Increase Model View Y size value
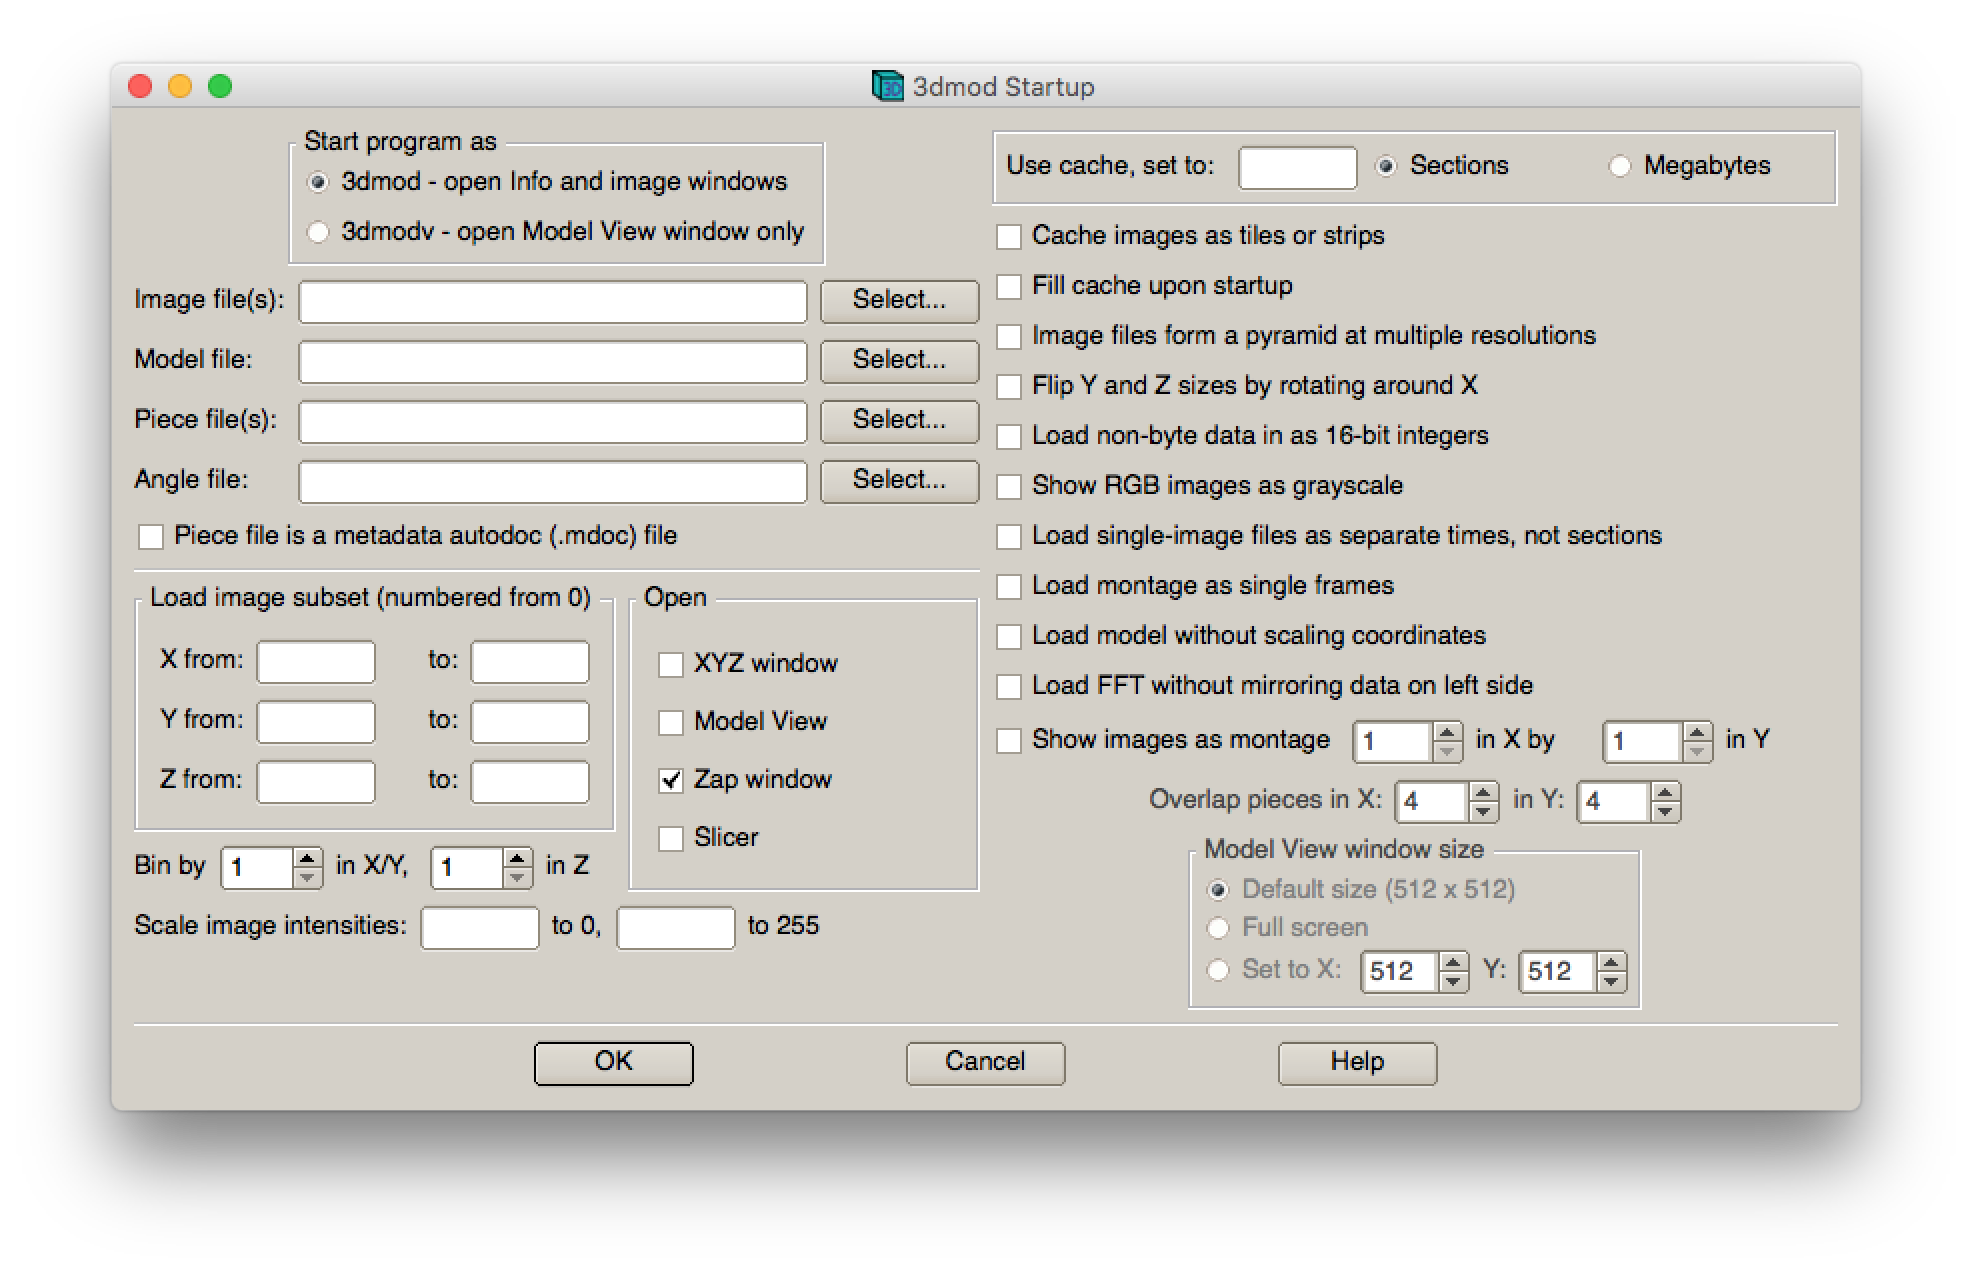 click(1611, 962)
